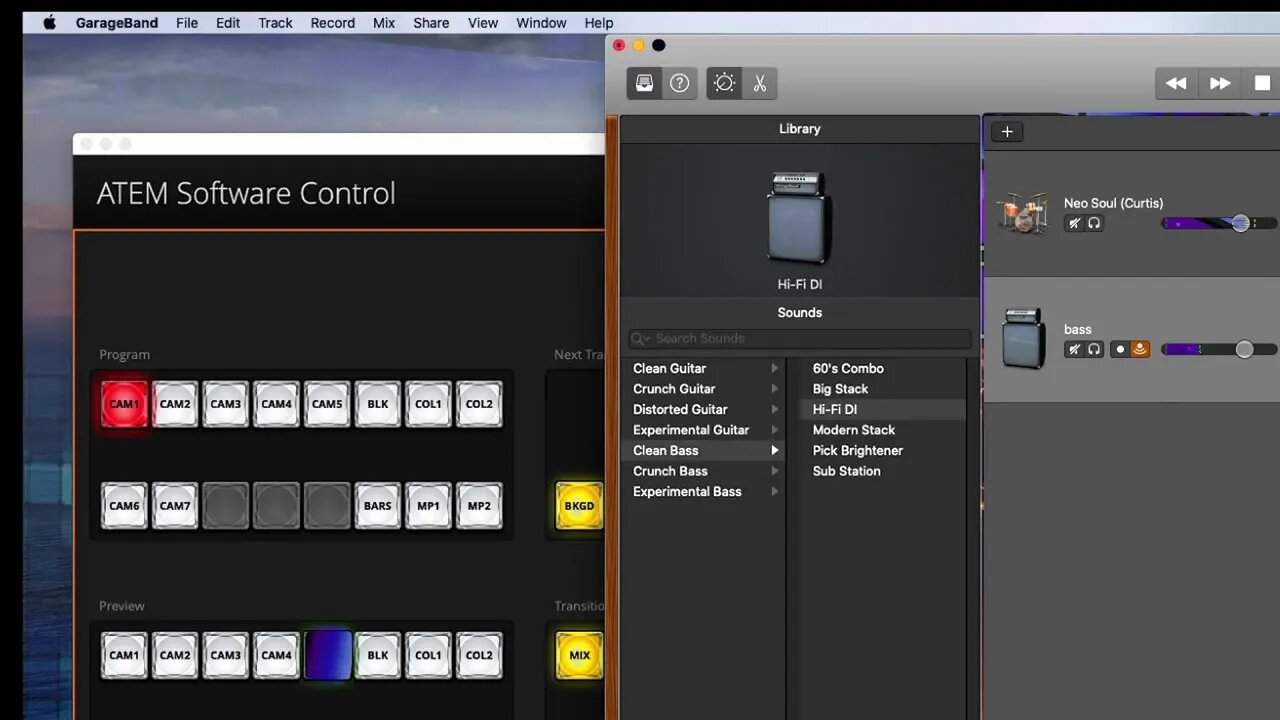The height and width of the screenshot is (720, 1280).
Task: Mute the Neo Soul (Curtis) track
Action: tap(1074, 223)
